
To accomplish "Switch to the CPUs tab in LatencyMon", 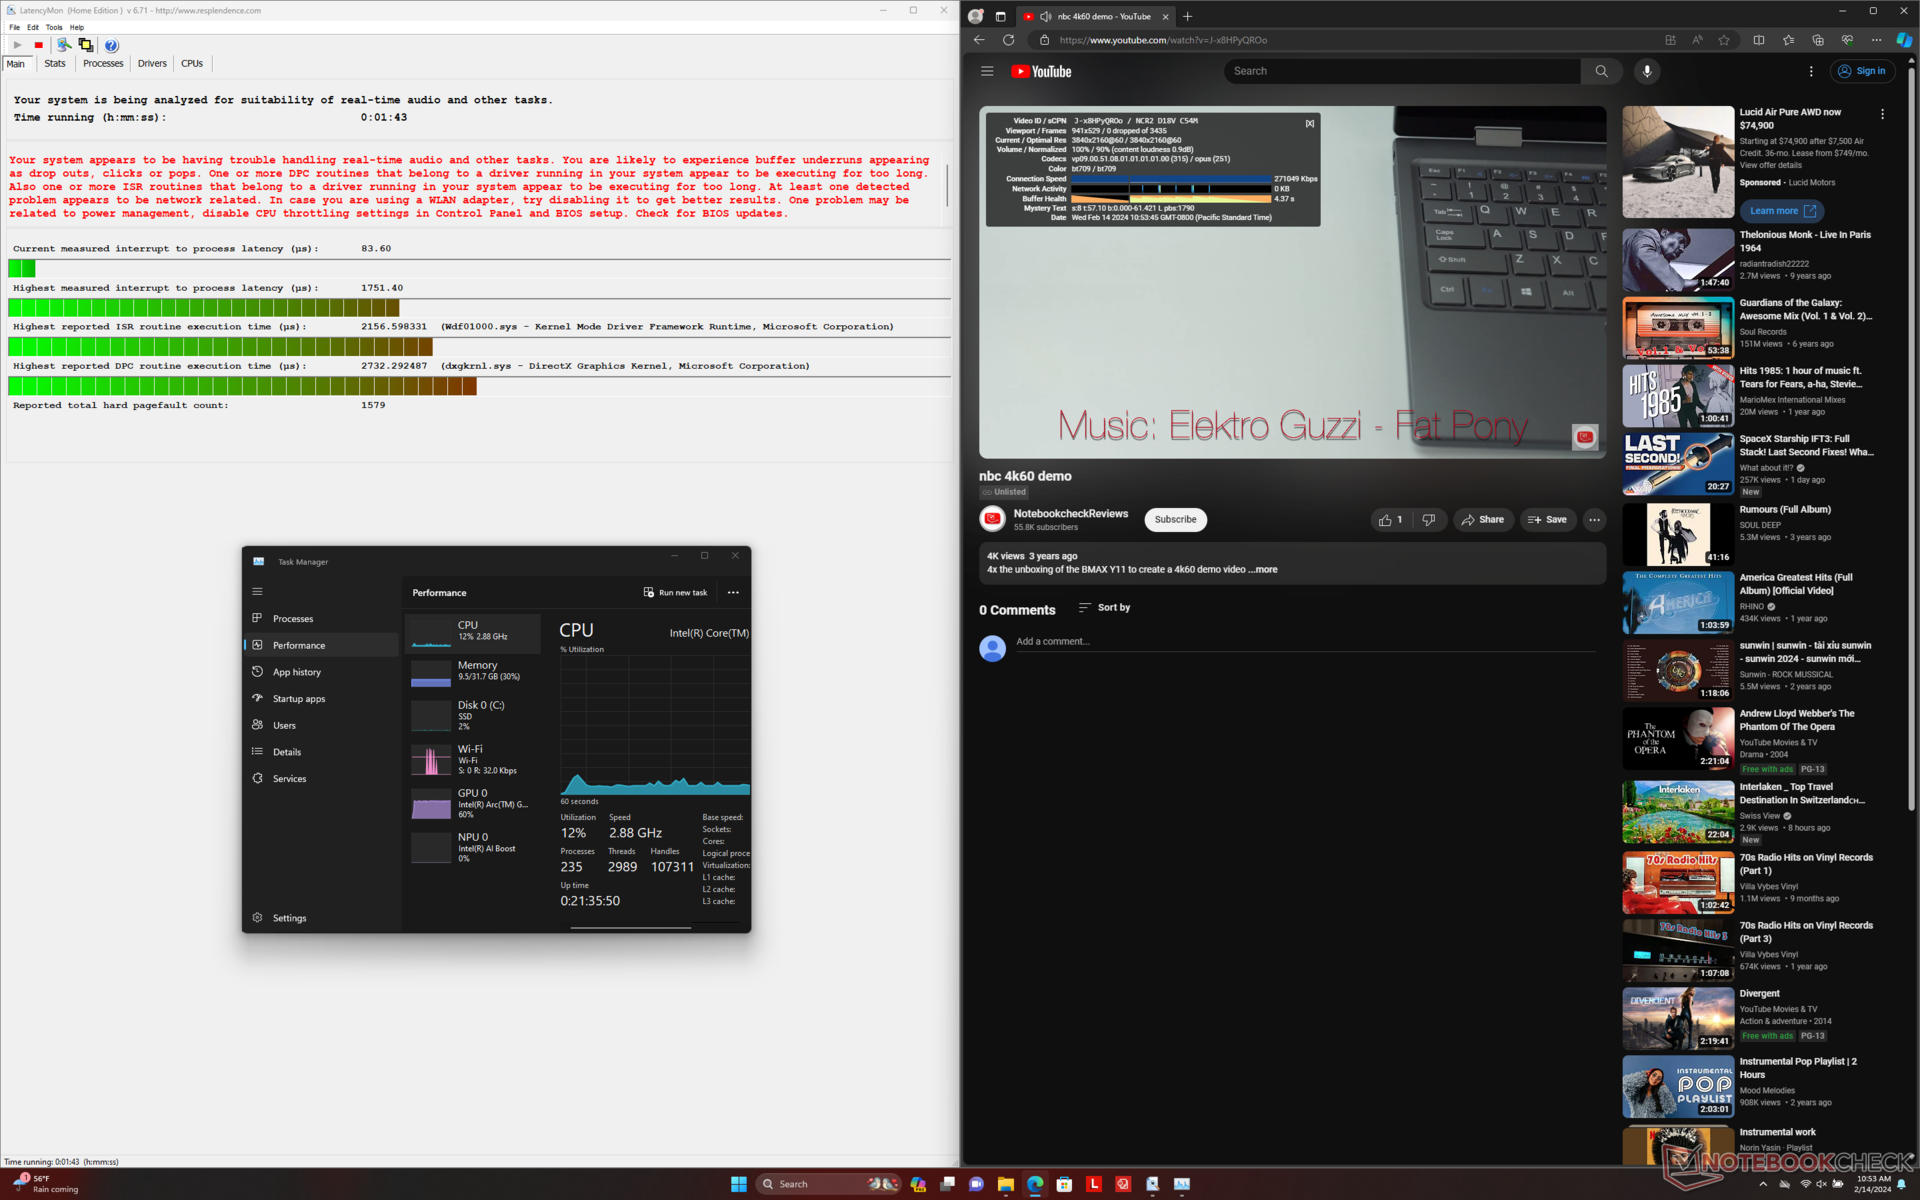I will coord(192,63).
